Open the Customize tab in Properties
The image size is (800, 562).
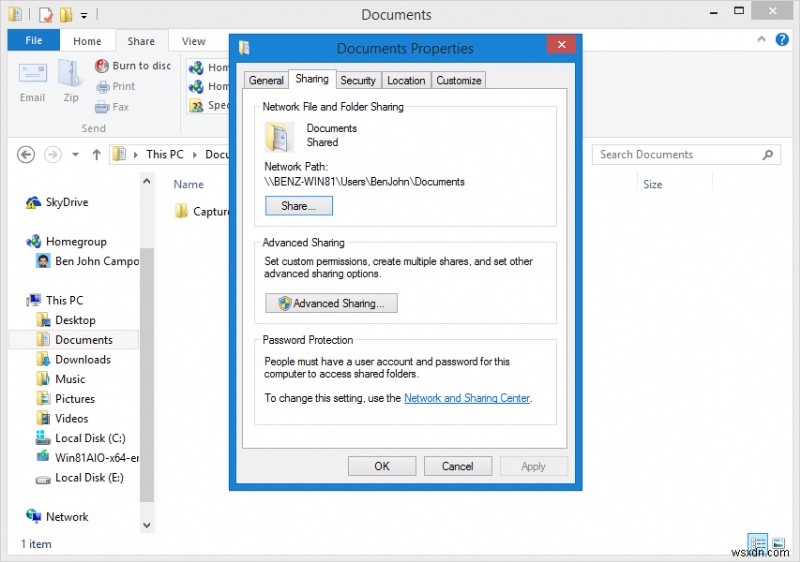(x=458, y=80)
